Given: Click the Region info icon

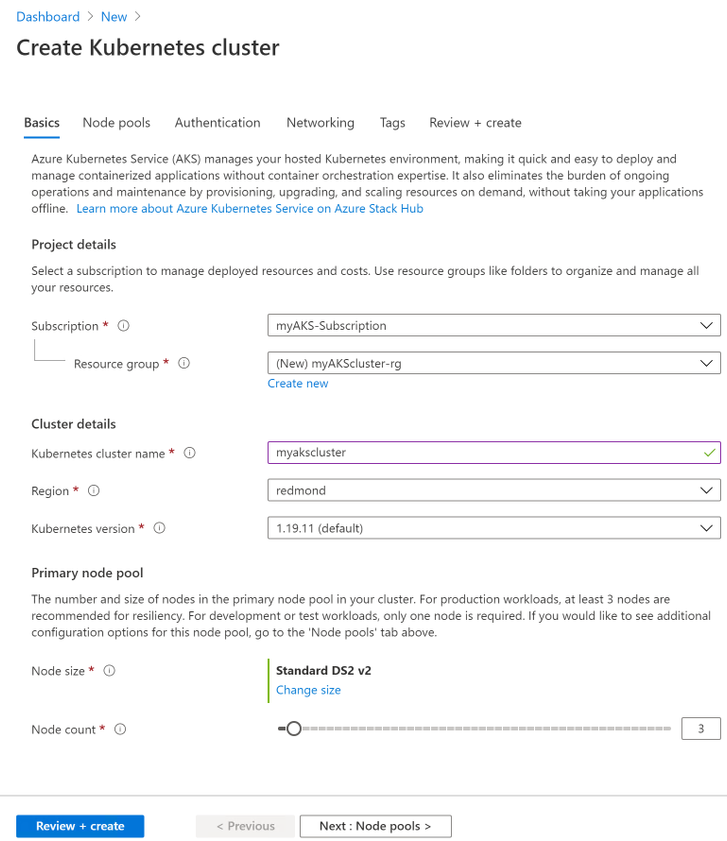Looking at the screenshot, I should point(93,490).
